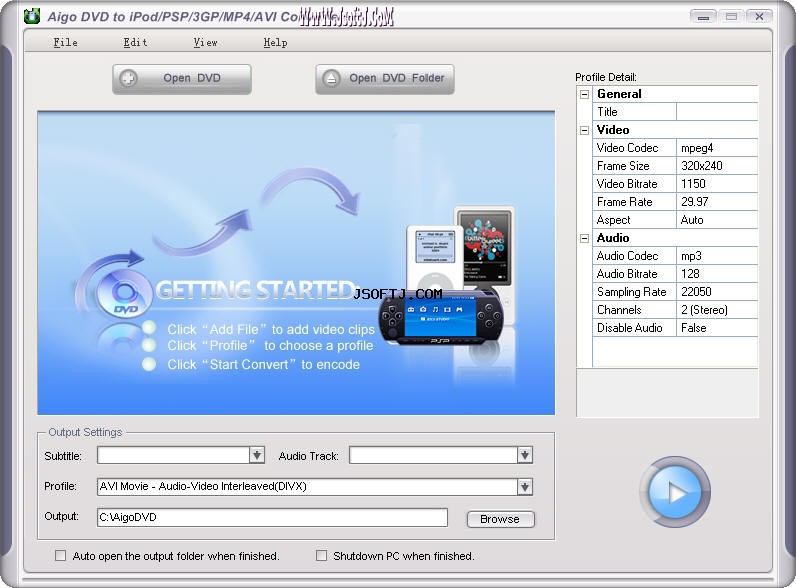Start conversion with the round play button

coord(675,492)
